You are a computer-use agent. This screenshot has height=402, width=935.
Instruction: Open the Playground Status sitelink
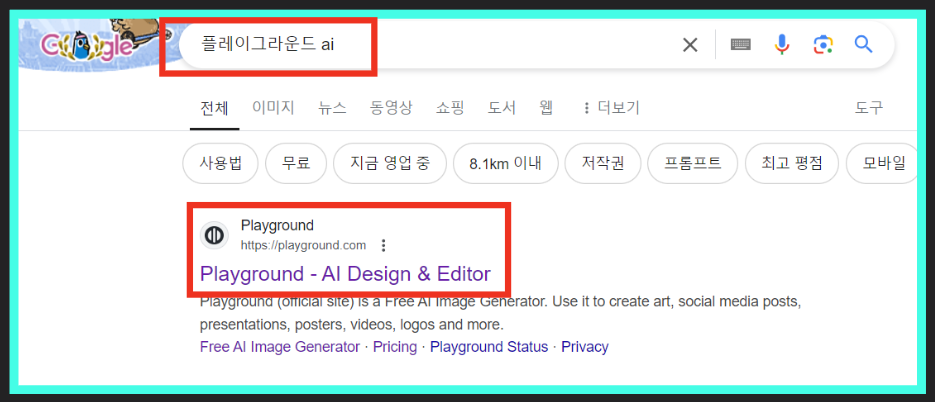pyautogui.click(x=489, y=347)
